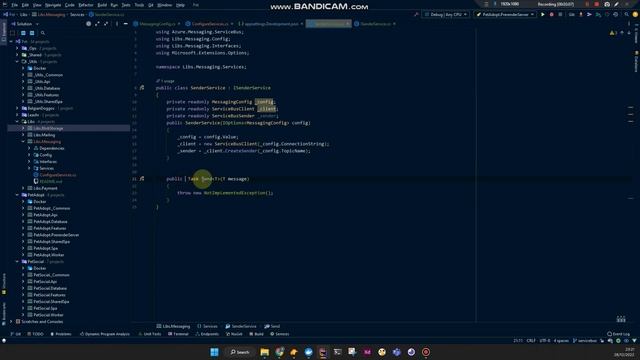Click the gutter implements icon beside SenderService class
This screenshot has height=360, width=640.
point(142,88)
